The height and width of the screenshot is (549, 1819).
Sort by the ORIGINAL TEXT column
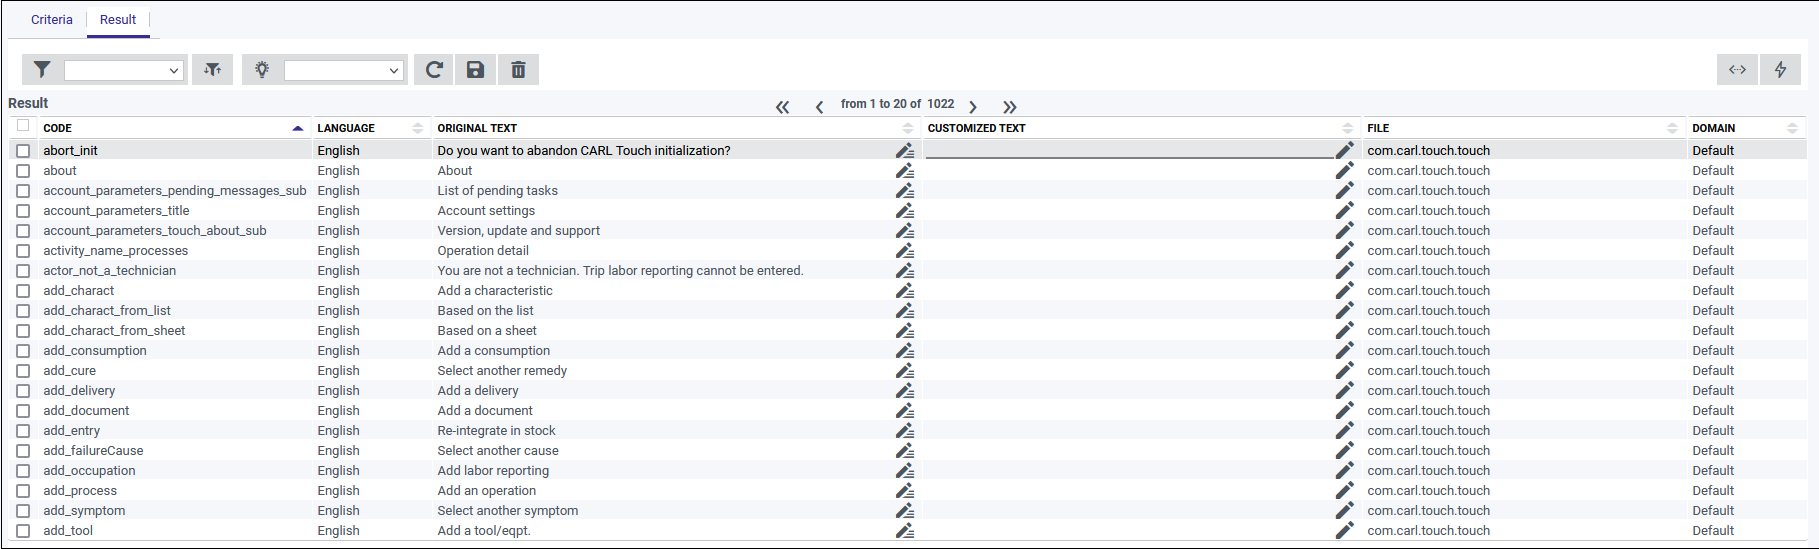(908, 128)
